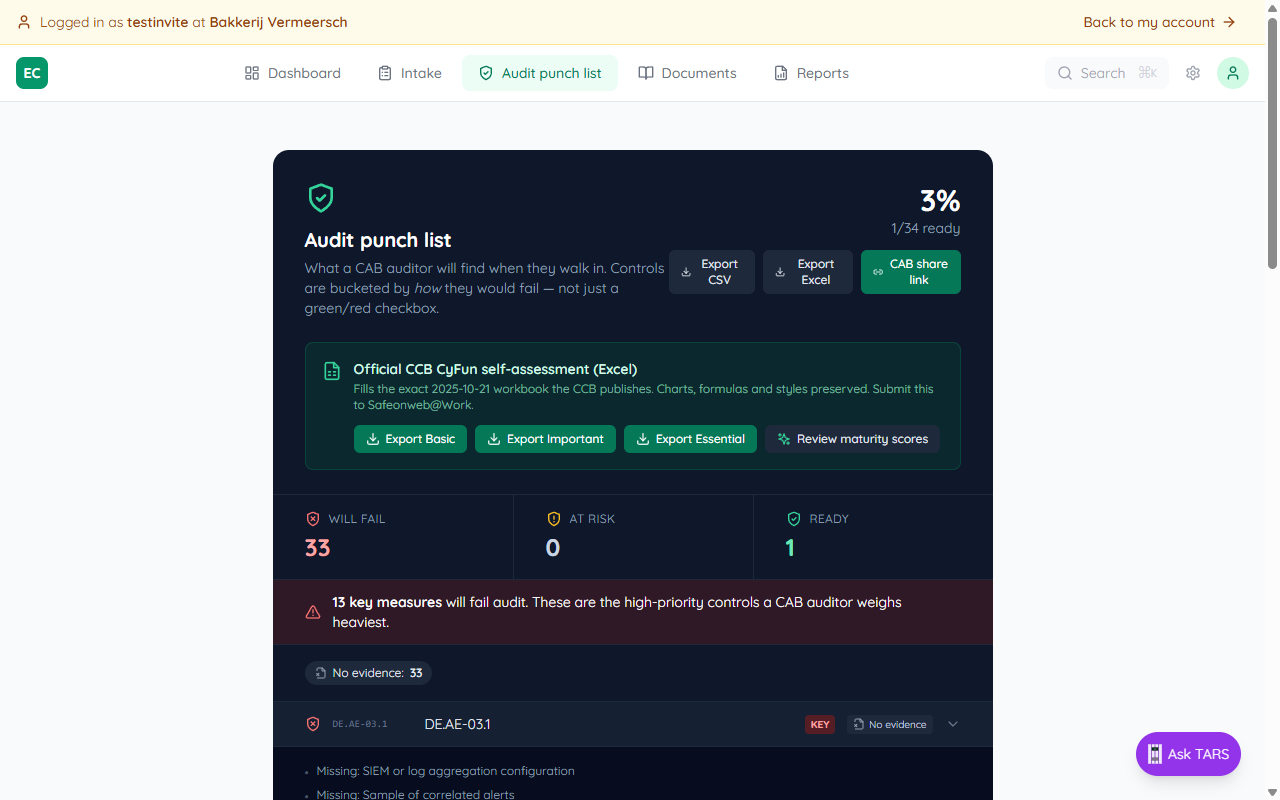This screenshot has width=1280, height=800.
Task: Click the red shield icon on DE.AE-03.1 row
Action: pyautogui.click(x=313, y=724)
